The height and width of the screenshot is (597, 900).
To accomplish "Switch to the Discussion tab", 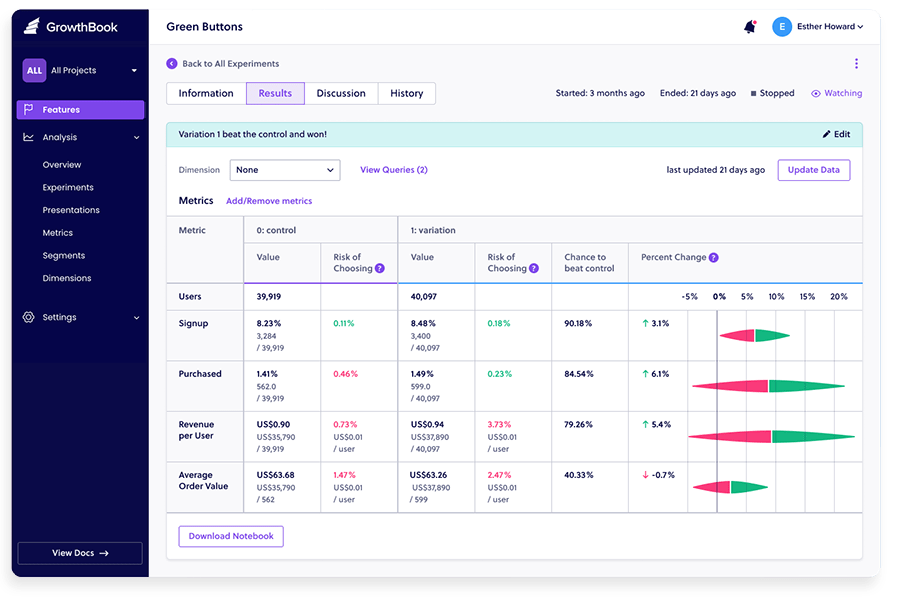I will (341, 92).
